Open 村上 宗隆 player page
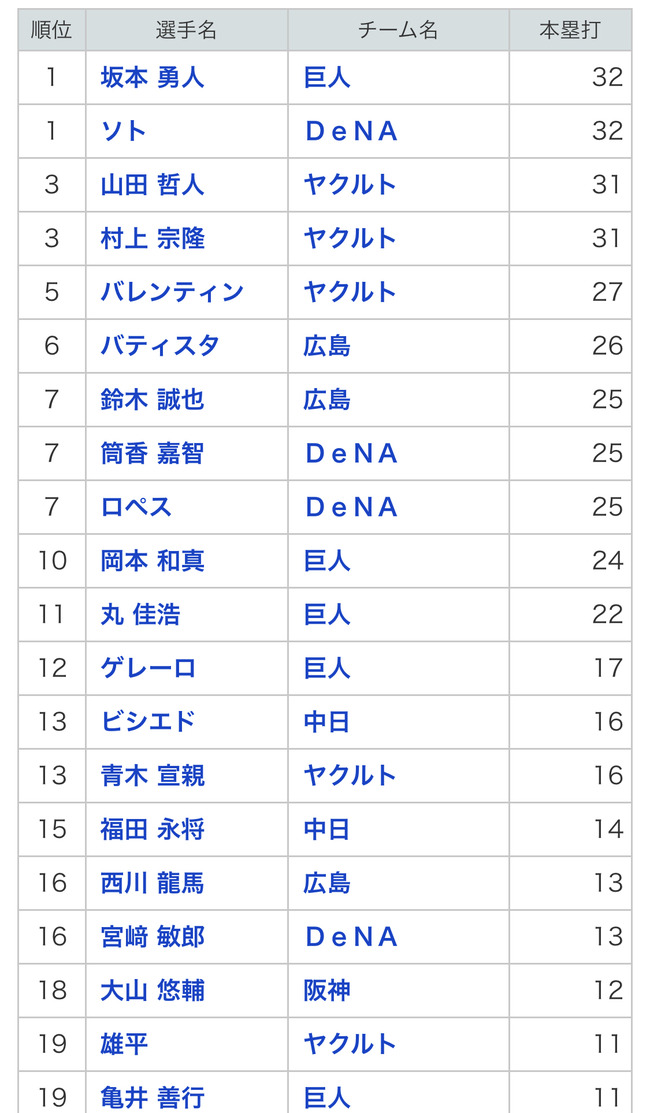Screen dimensions: 650x1113 pos(153,238)
